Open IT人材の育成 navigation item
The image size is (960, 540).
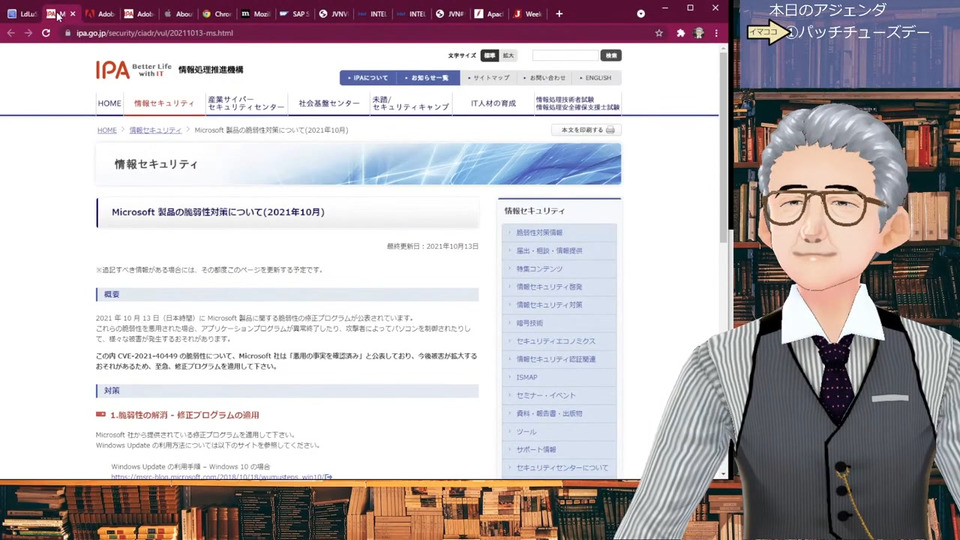[x=493, y=103]
